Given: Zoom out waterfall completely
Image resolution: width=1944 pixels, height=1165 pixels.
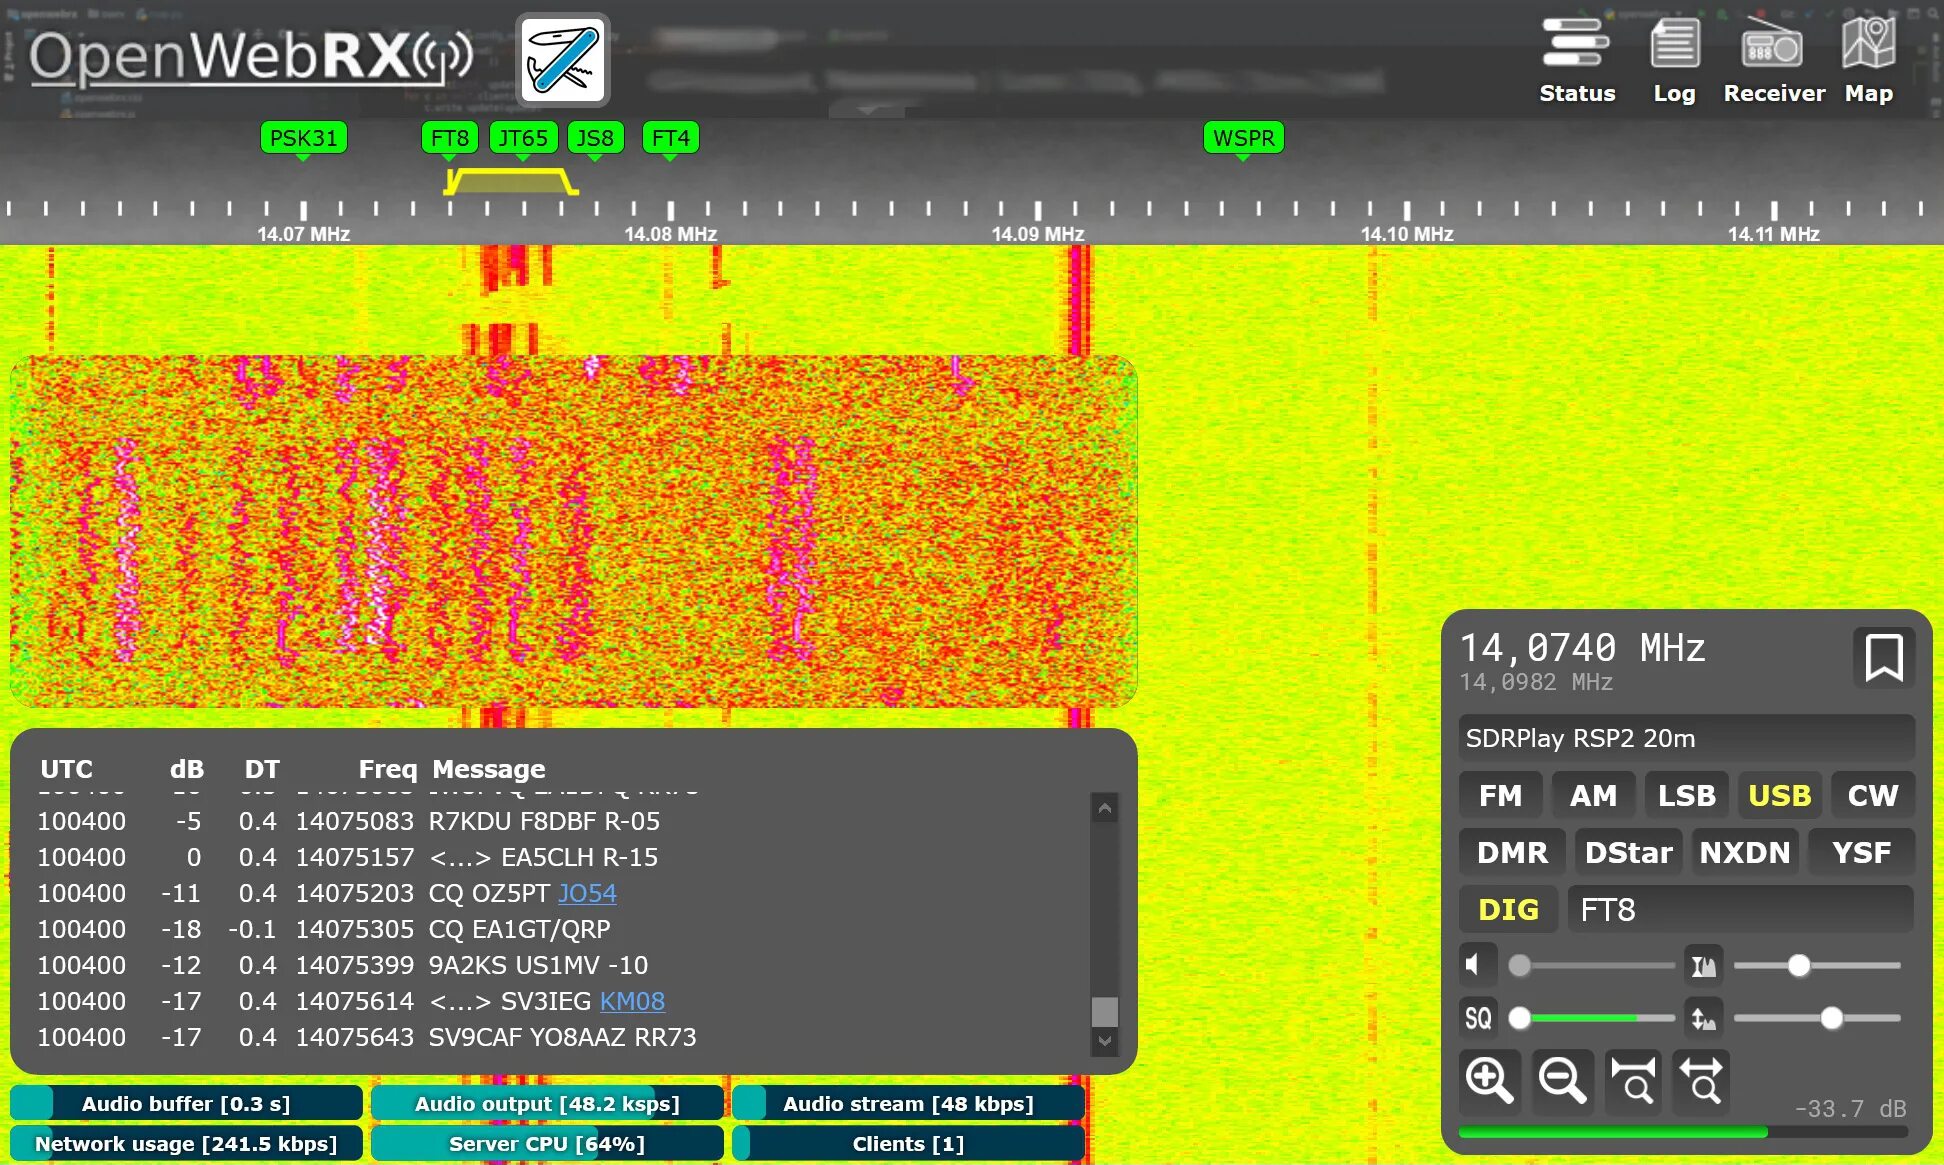Looking at the screenshot, I should click(1701, 1081).
